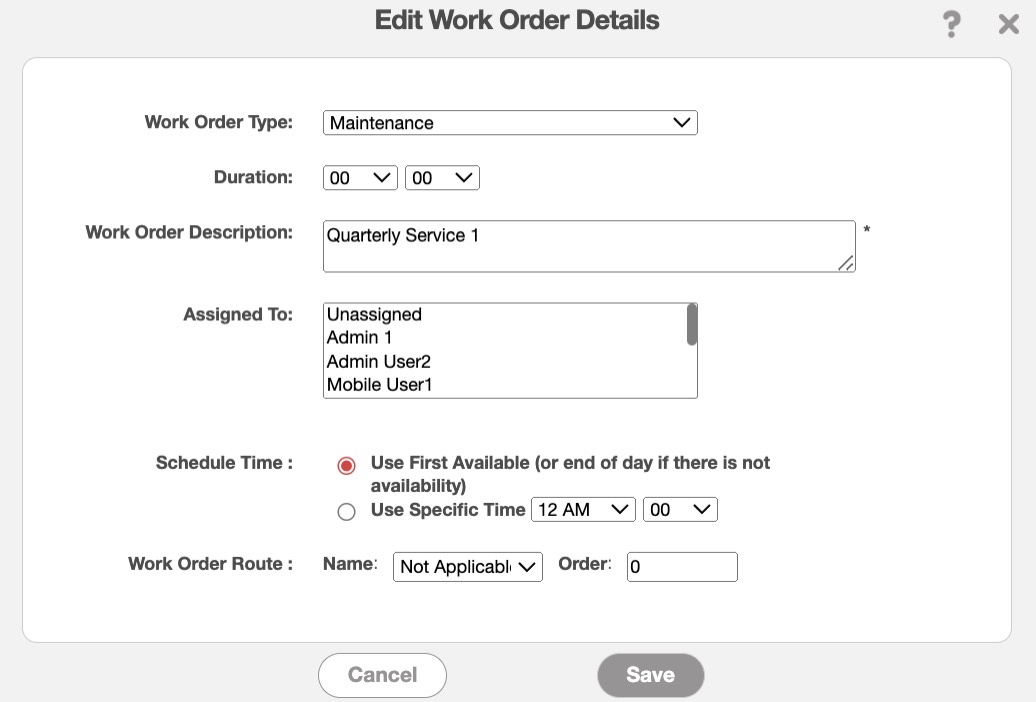Click the description box resize handle

(846, 262)
